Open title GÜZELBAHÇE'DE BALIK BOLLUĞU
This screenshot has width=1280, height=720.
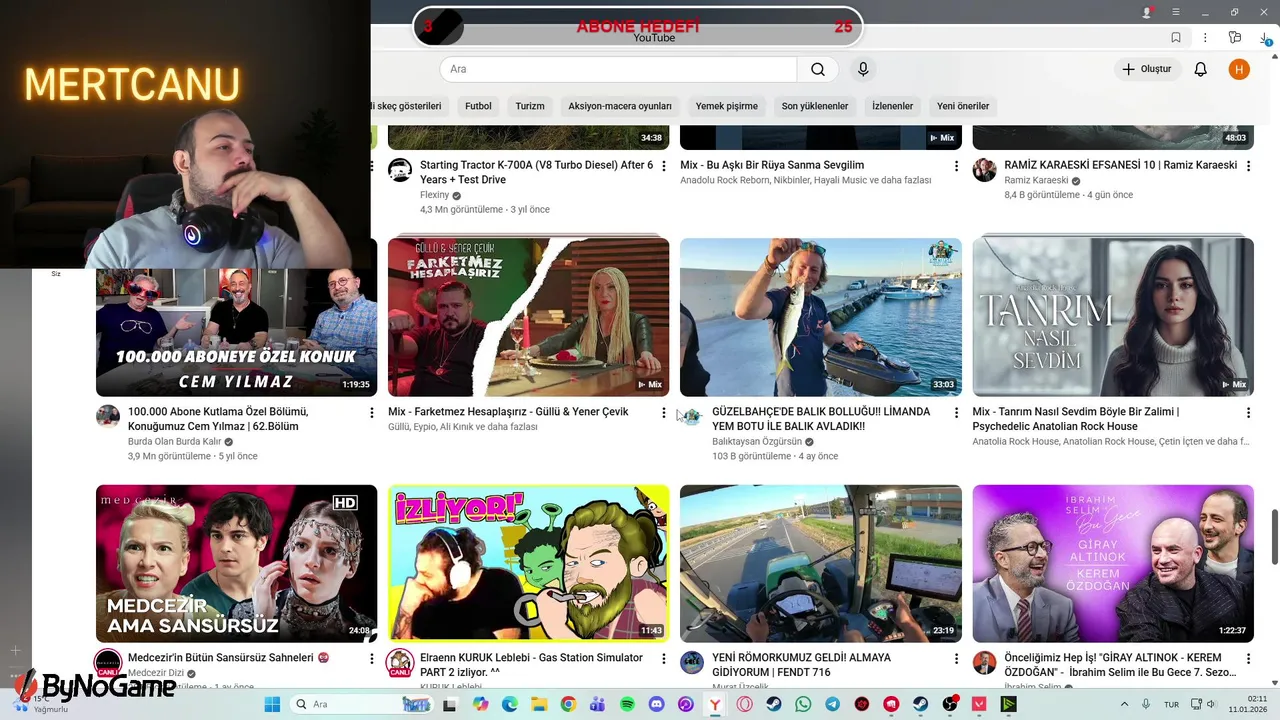point(821,419)
